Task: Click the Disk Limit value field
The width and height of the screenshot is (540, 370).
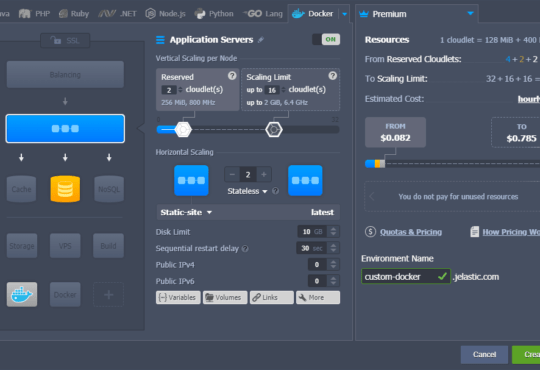Action: (313, 232)
